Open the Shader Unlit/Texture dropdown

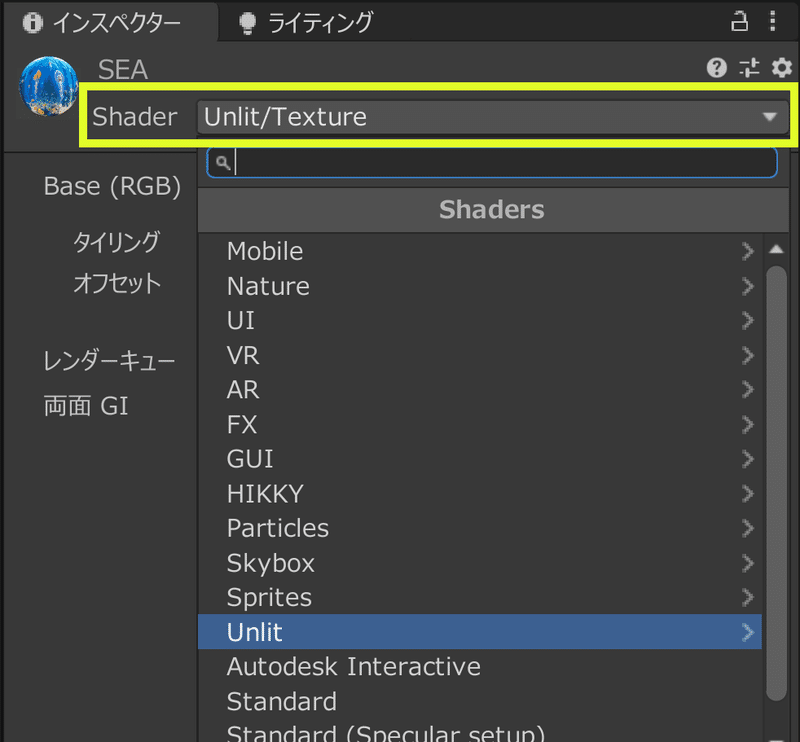point(490,117)
